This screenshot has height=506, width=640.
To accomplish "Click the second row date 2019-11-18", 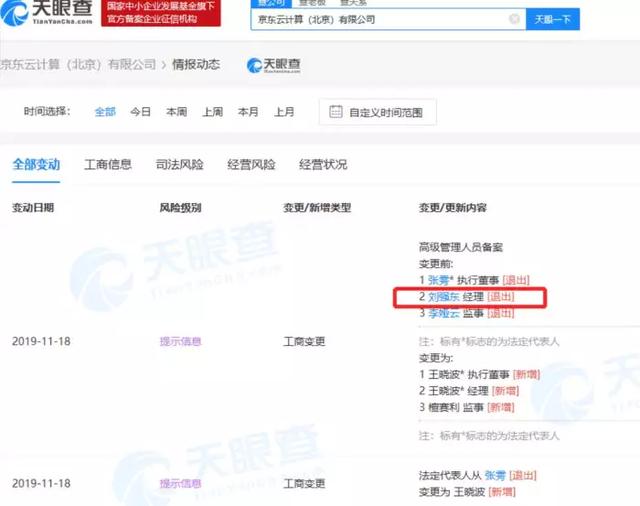I will [41, 484].
